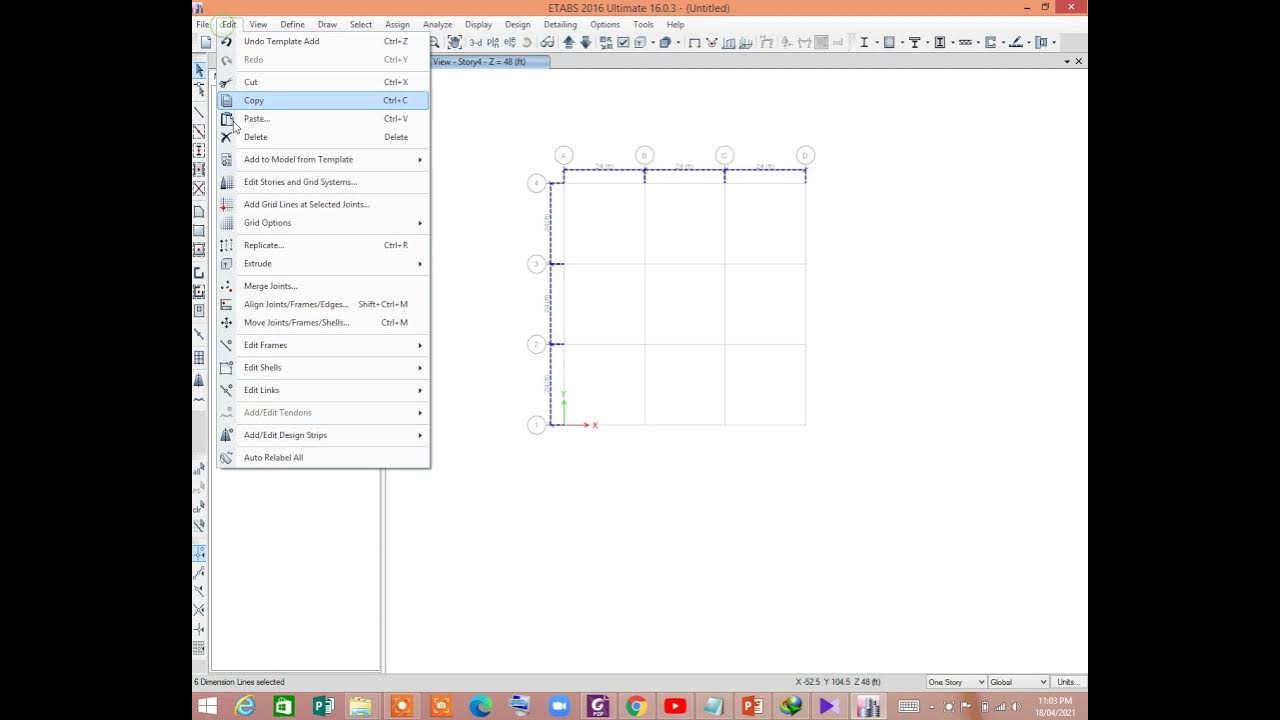Click grid bubble A in the plan
The height and width of the screenshot is (720, 1280).
564,155
